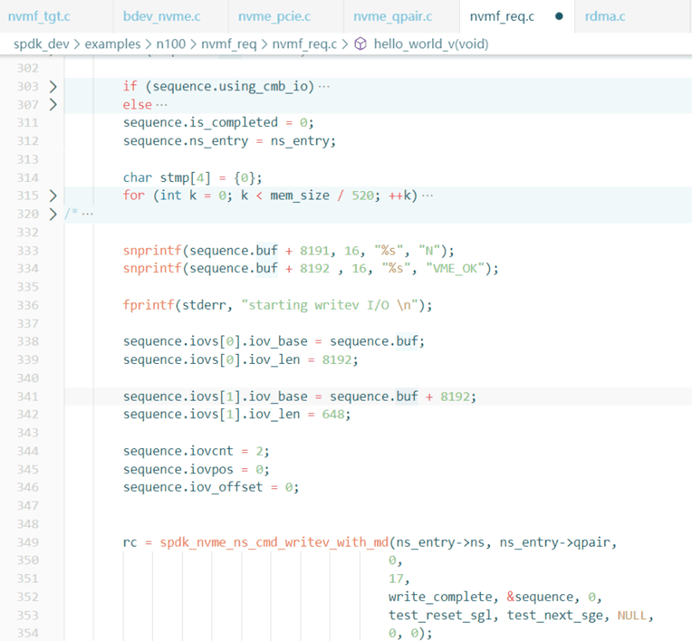
Task: Expand folded if block at line 303
Action: pyautogui.click(x=53, y=87)
